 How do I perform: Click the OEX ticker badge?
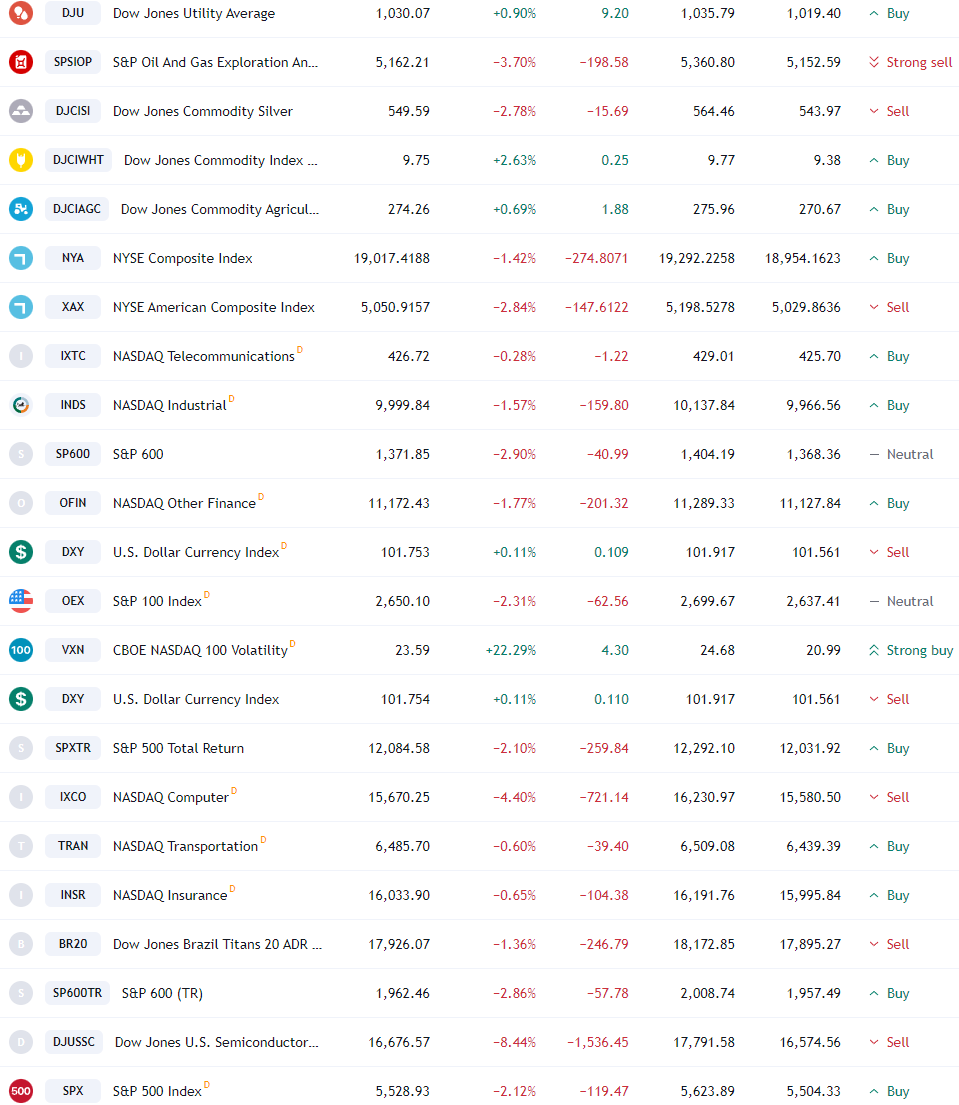tap(73, 600)
